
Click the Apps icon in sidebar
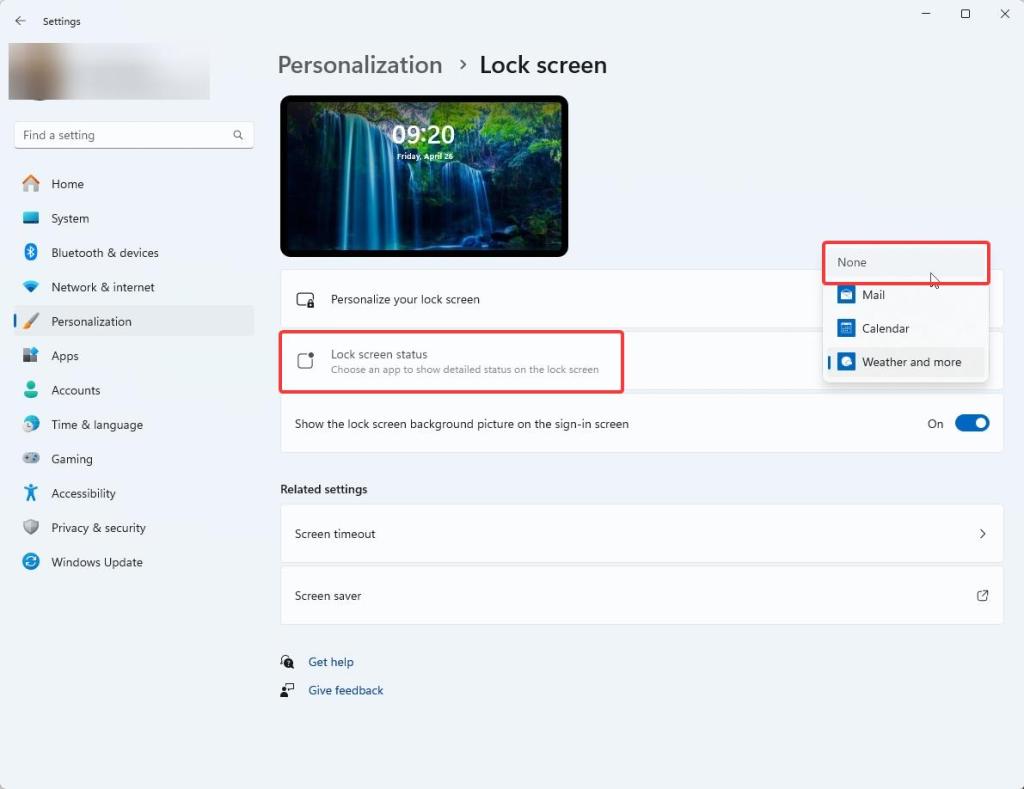(x=31, y=355)
